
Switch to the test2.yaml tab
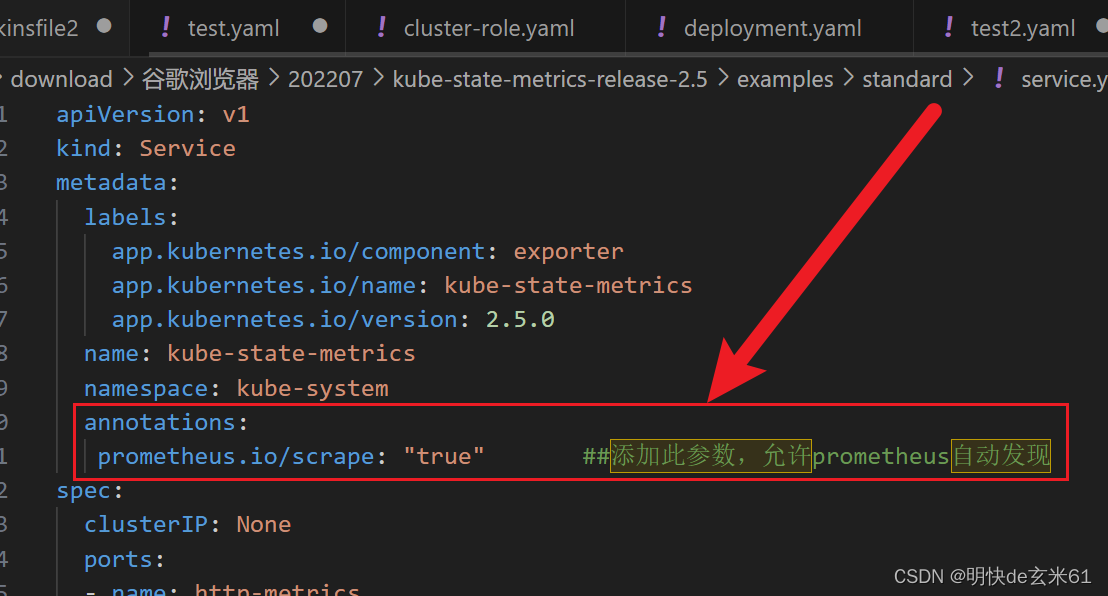(1022, 28)
